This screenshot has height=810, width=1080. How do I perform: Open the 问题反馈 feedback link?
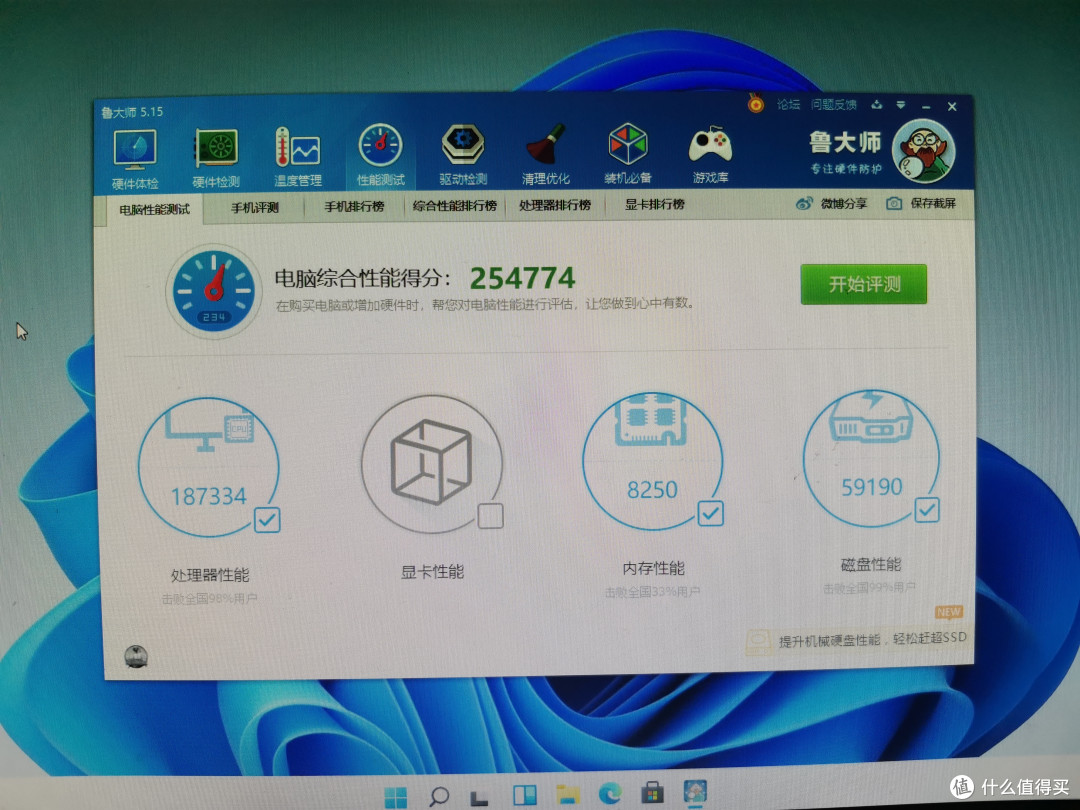(833, 104)
